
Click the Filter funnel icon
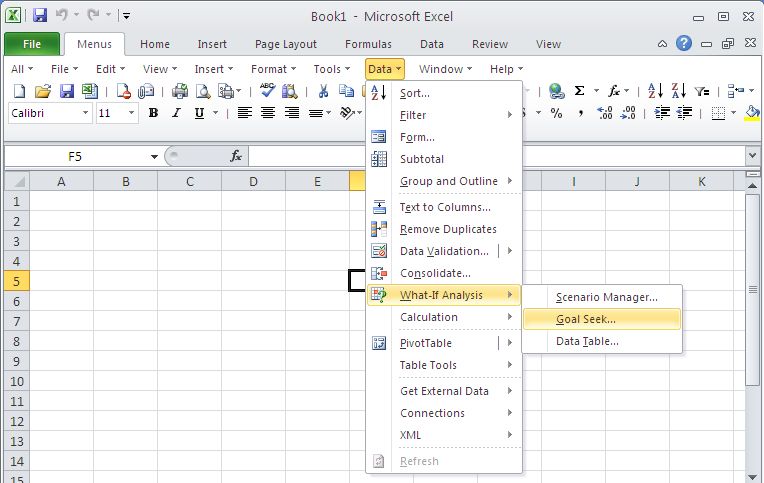[702, 91]
